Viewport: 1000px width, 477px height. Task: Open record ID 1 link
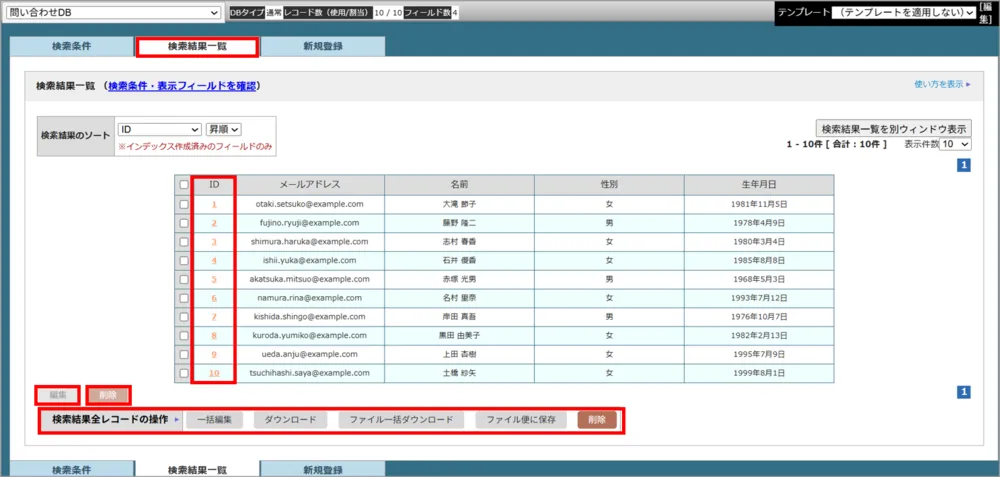pos(214,204)
